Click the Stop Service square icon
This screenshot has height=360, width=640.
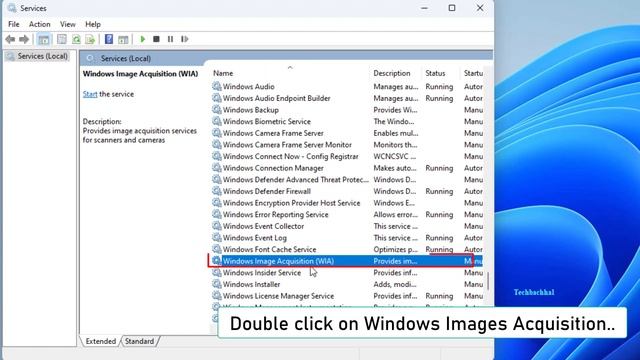(156, 39)
